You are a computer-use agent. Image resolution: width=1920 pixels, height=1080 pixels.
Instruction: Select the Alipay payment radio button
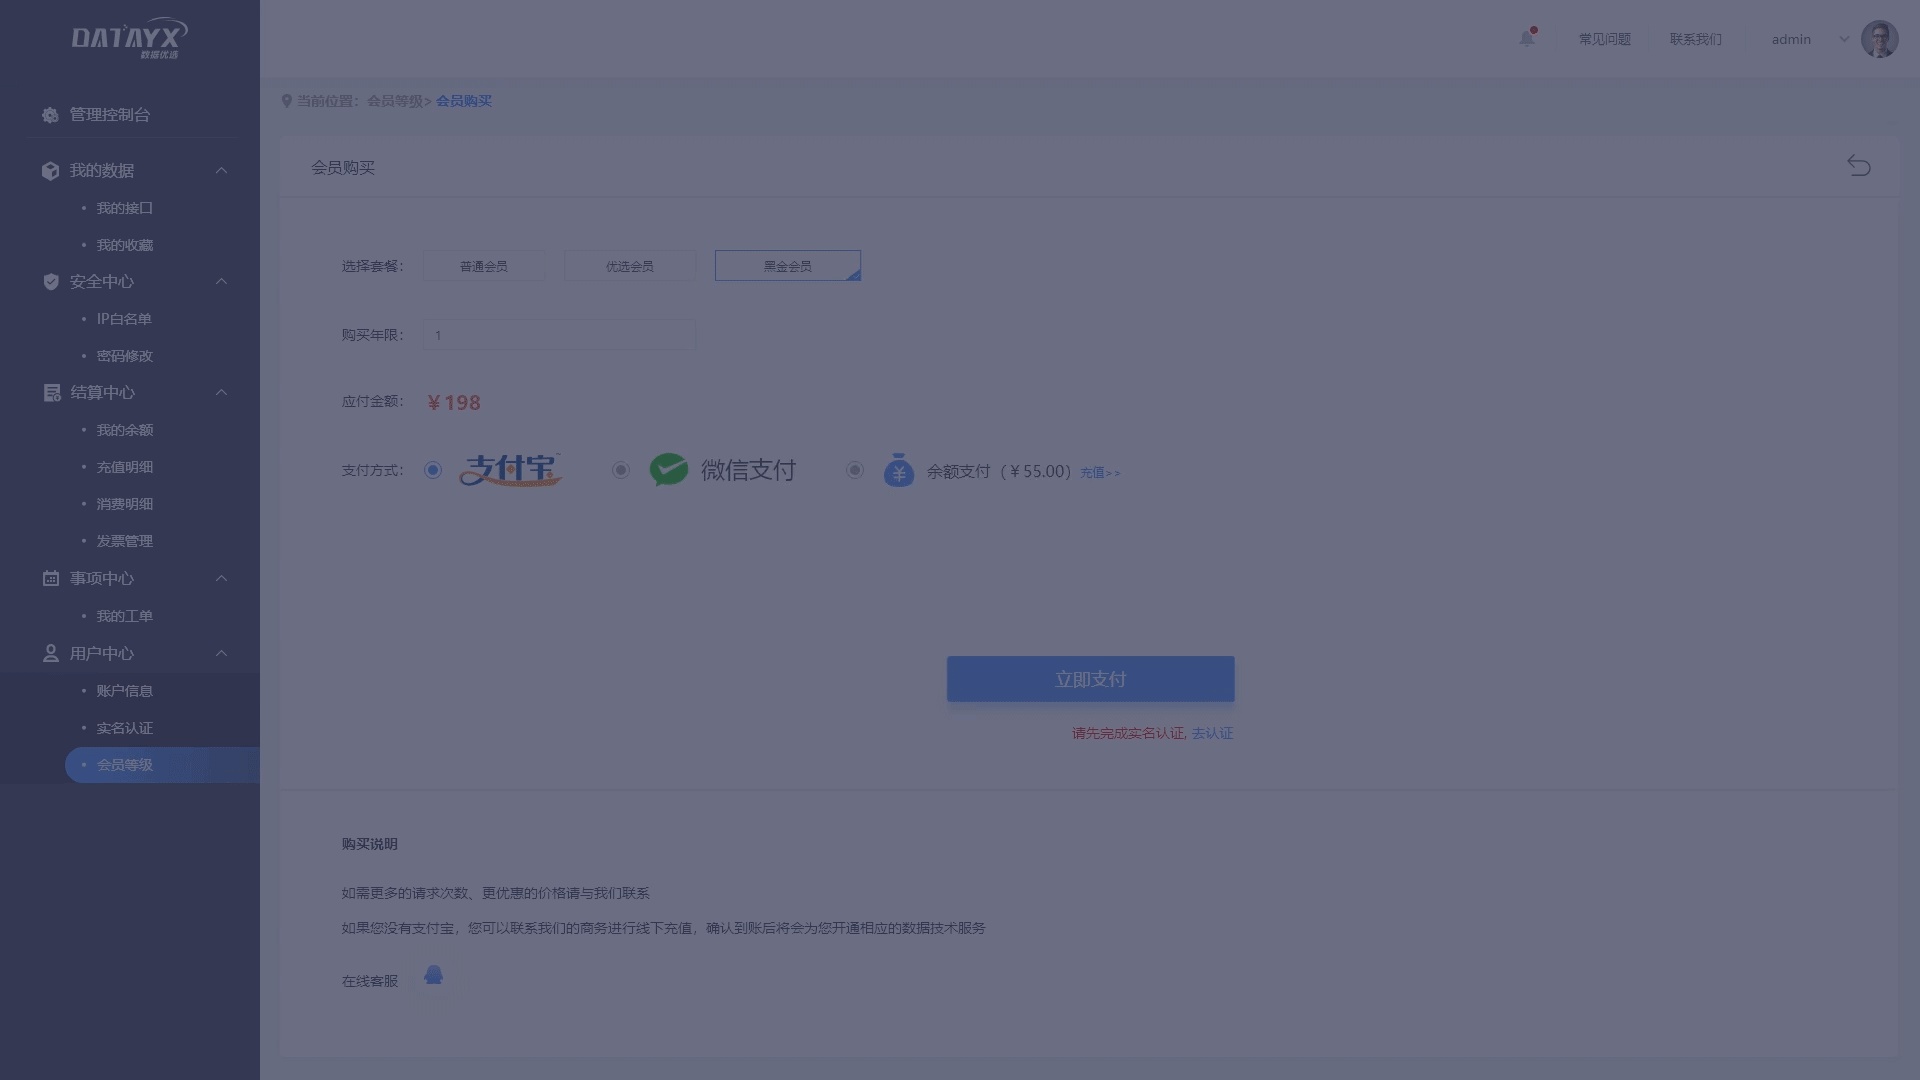coord(433,470)
